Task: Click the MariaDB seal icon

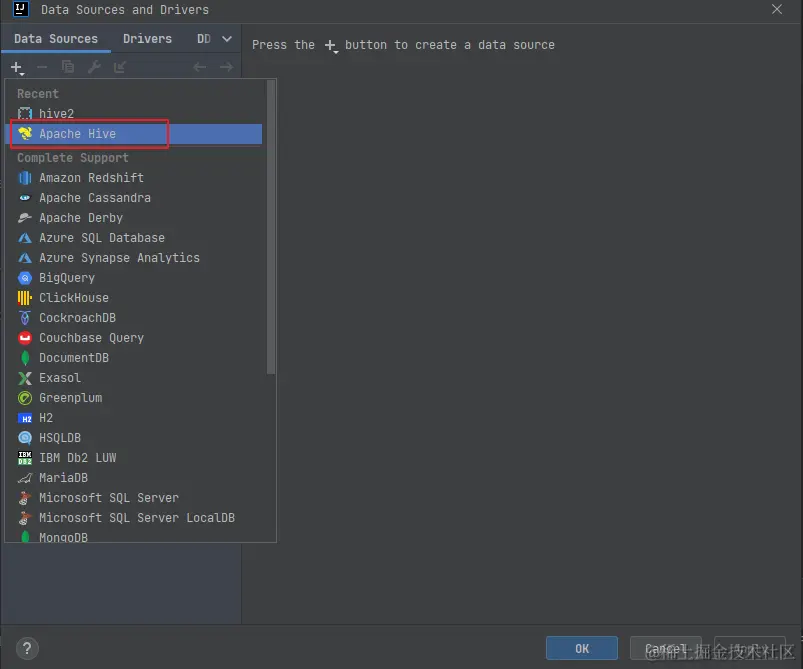Action: click(25, 478)
